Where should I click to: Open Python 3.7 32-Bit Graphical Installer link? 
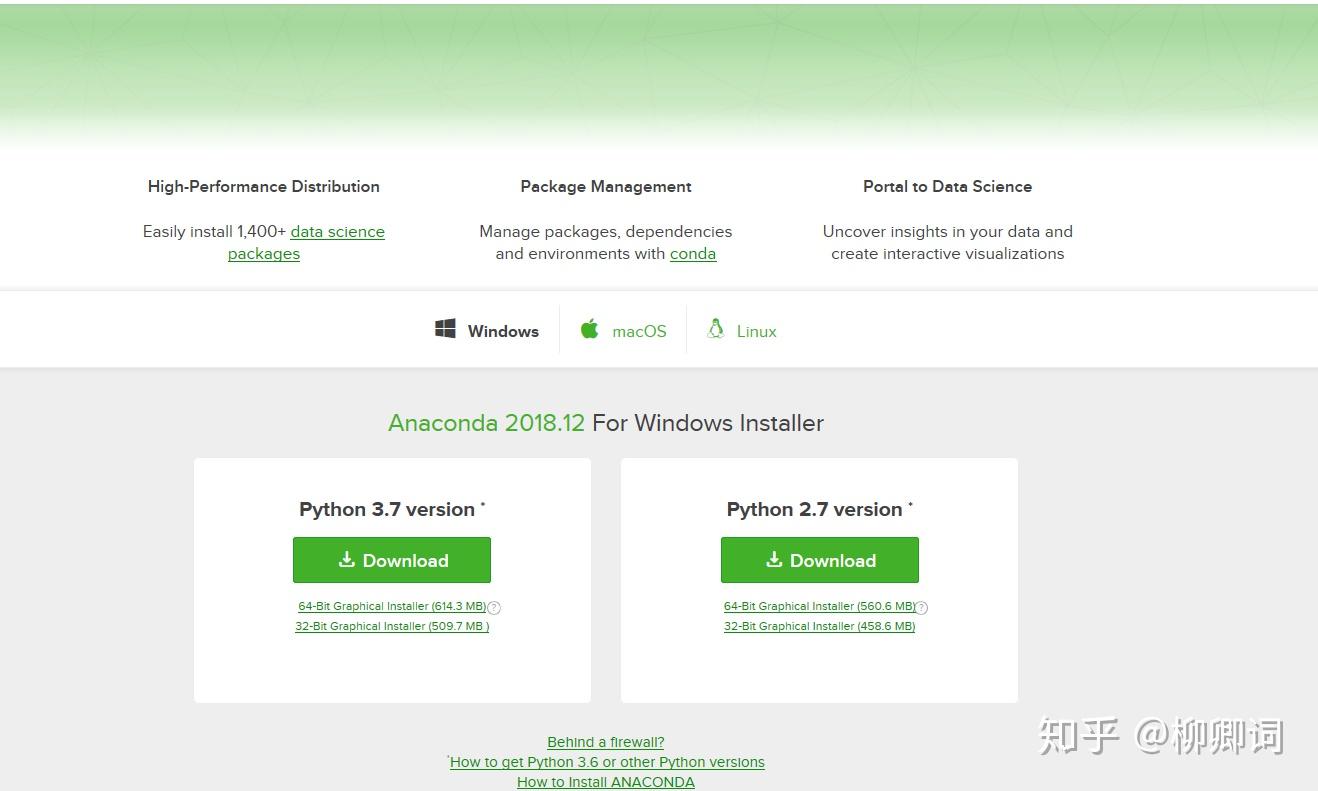392,626
